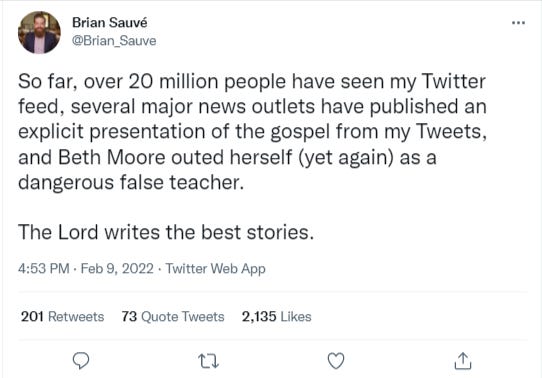Open the three-dot more options menu
This screenshot has width=542, height=378.
(x=518, y=23)
